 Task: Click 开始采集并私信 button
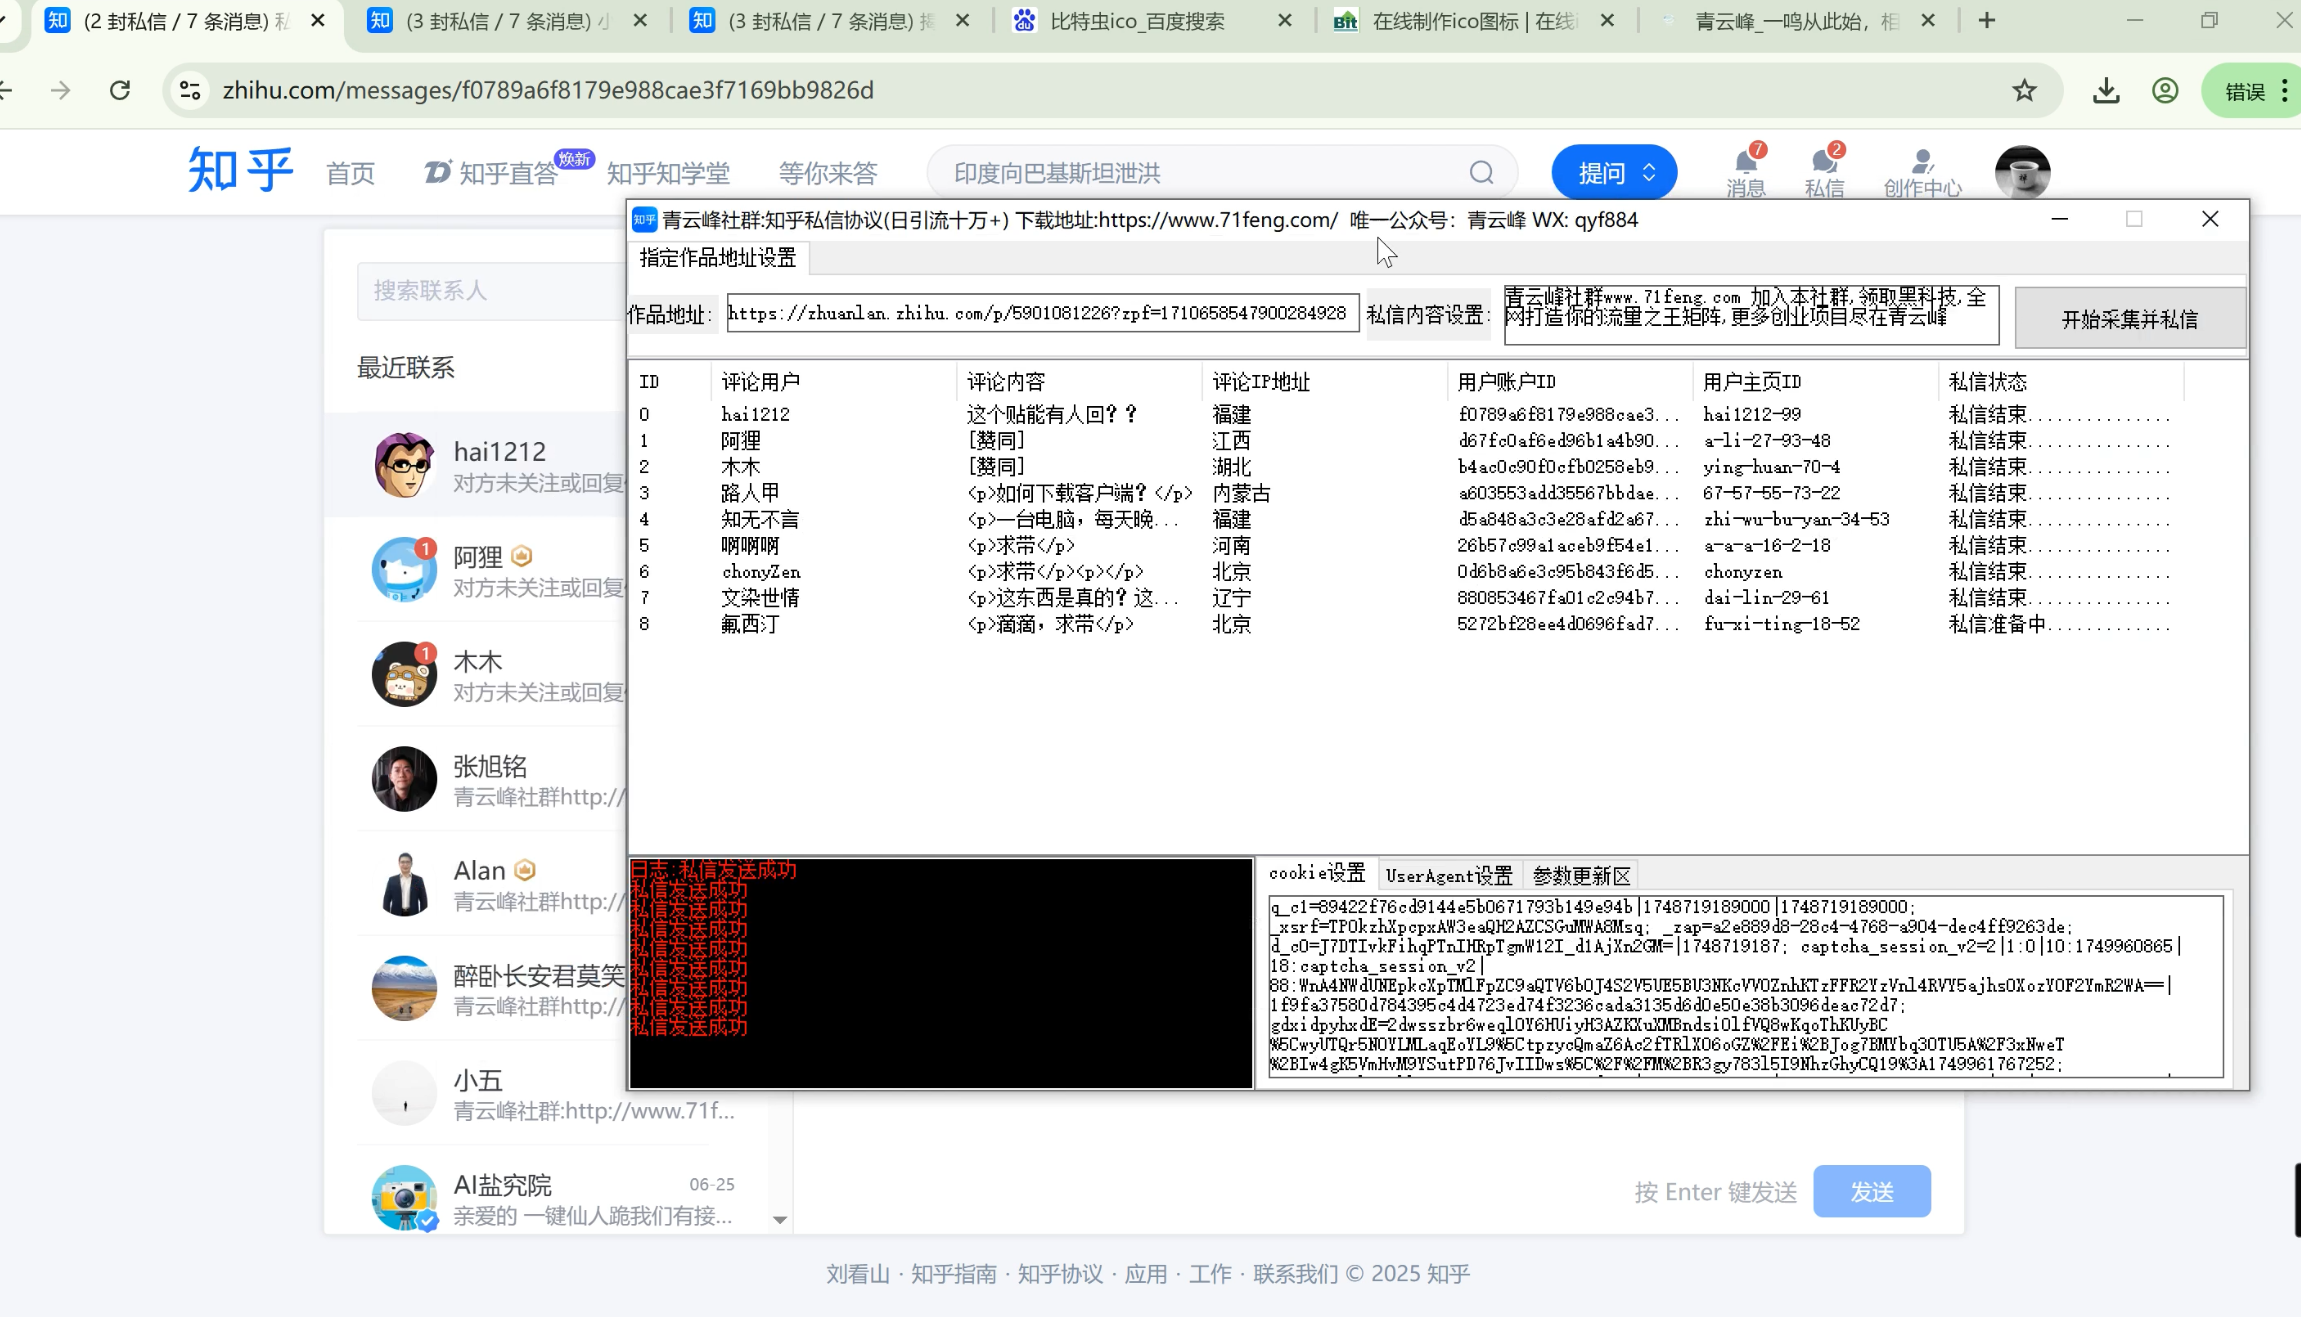coord(2130,318)
